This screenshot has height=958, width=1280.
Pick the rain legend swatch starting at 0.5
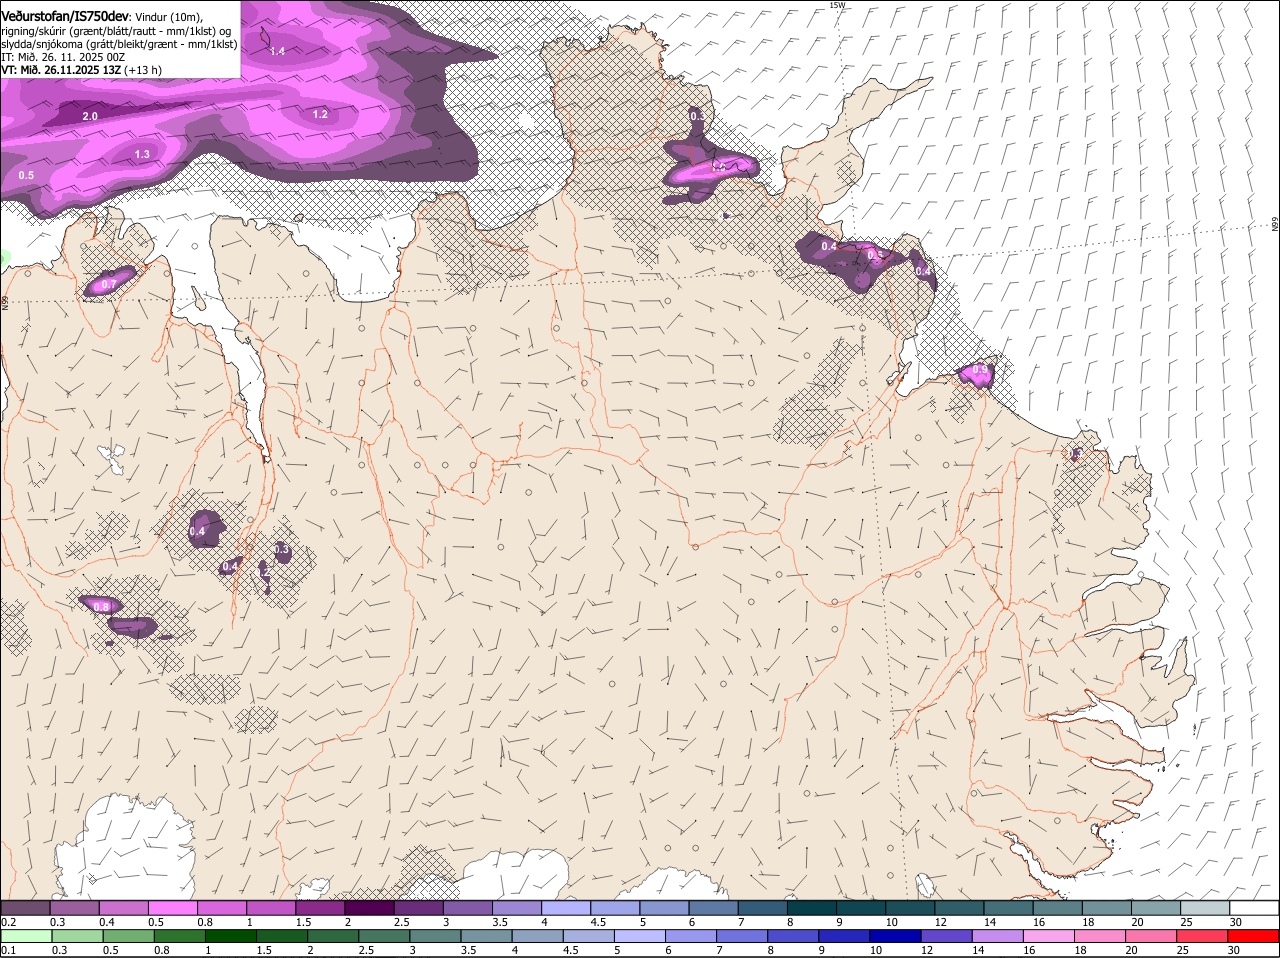pos(128,937)
